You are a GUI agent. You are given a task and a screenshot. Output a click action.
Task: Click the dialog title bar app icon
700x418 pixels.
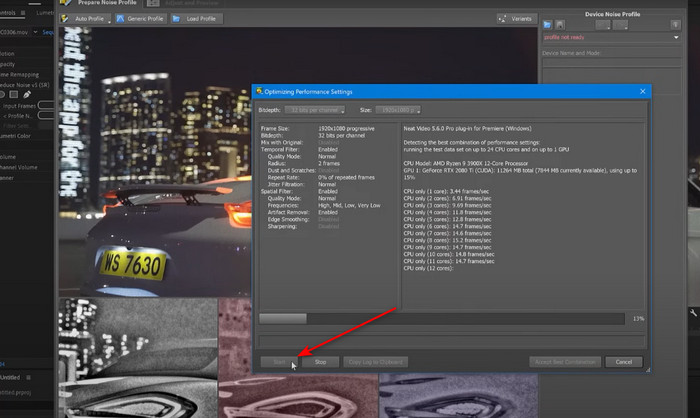pos(259,92)
